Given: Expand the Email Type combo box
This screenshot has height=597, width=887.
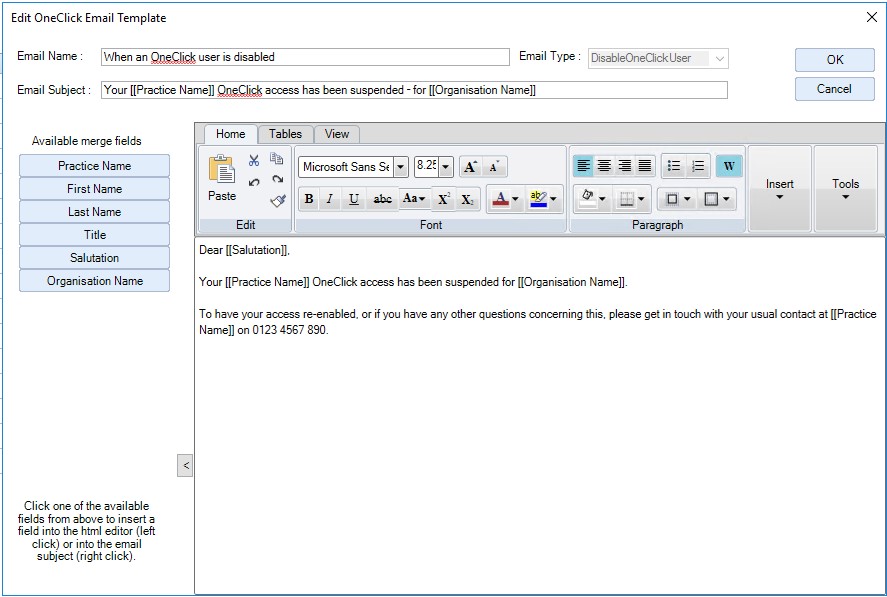Looking at the screenshot, I should (x=720, y=58).
